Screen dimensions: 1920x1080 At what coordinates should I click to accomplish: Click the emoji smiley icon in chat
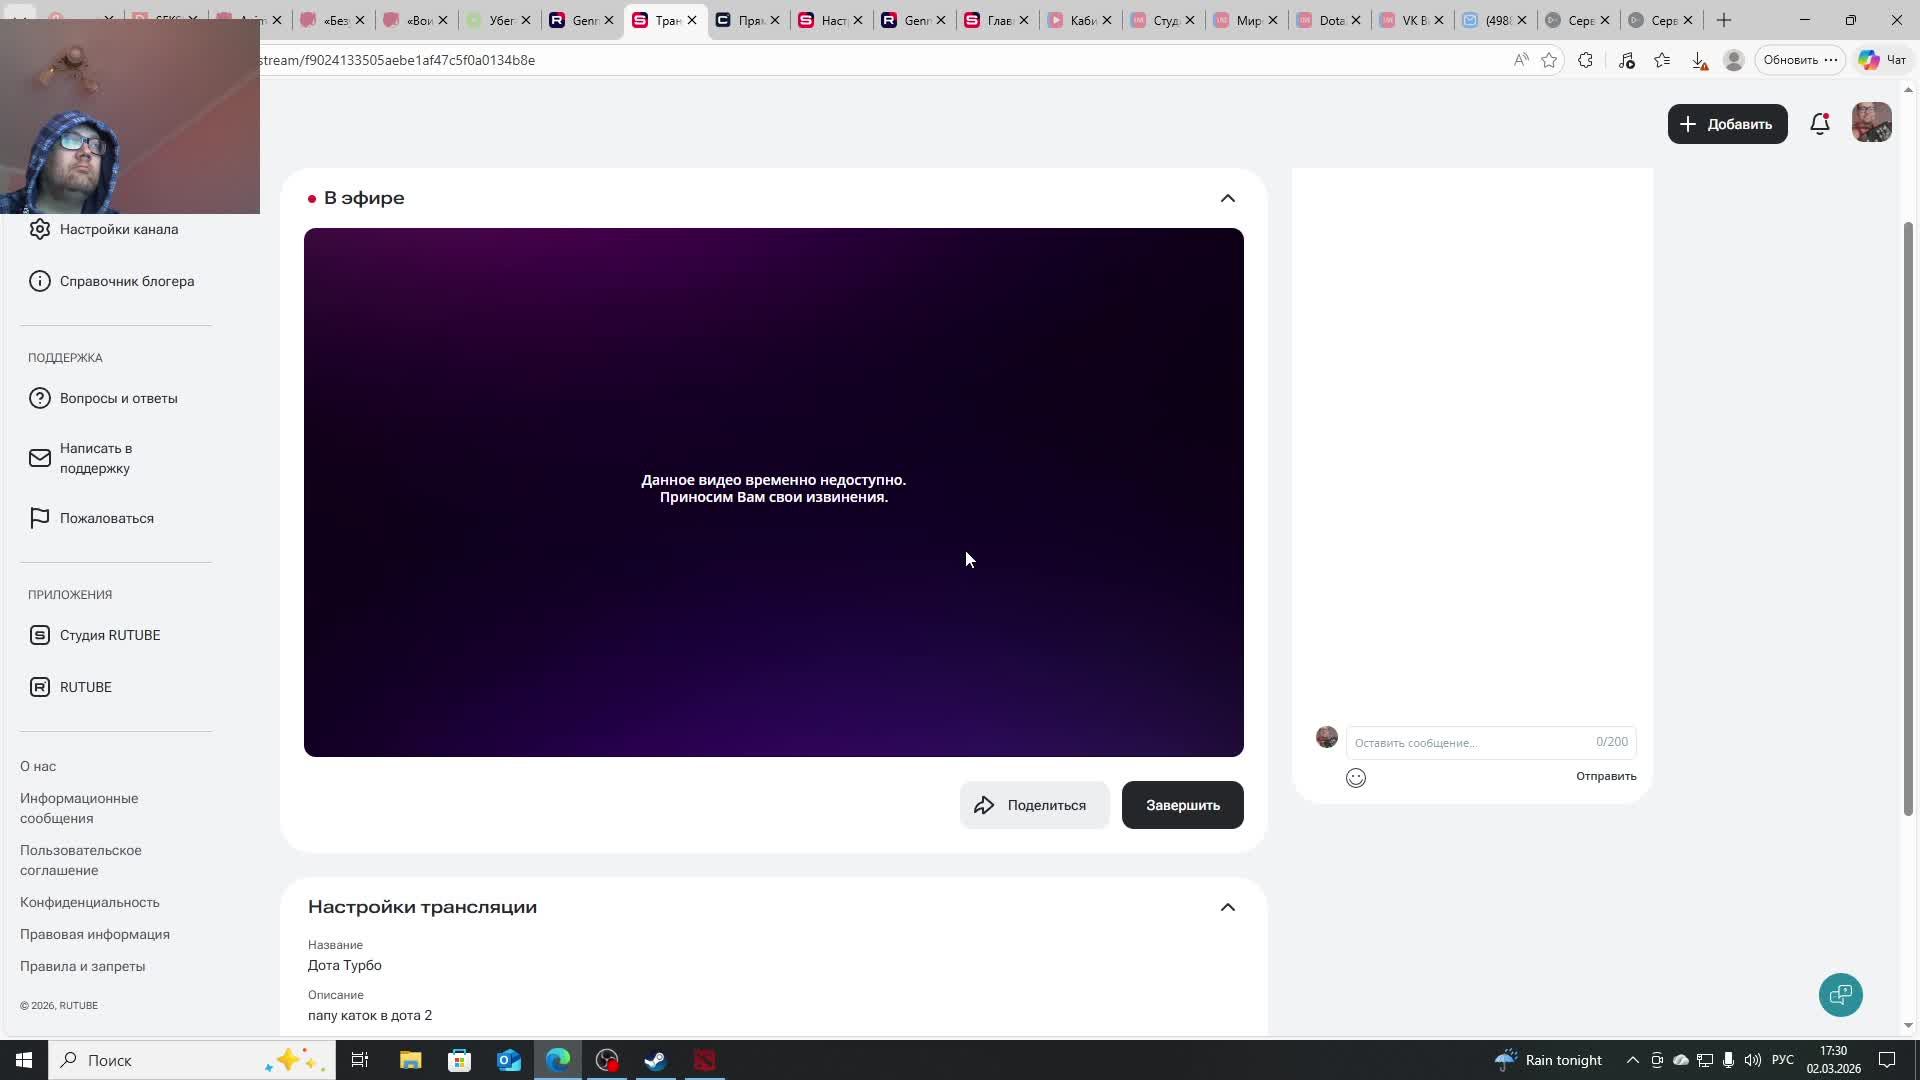pos(1356,778)
